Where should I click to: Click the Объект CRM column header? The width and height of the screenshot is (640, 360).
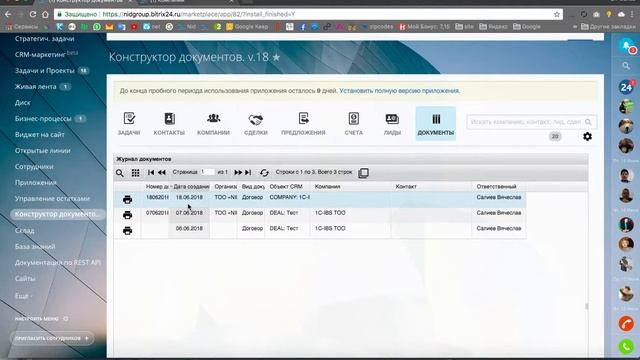click(286, 187)
